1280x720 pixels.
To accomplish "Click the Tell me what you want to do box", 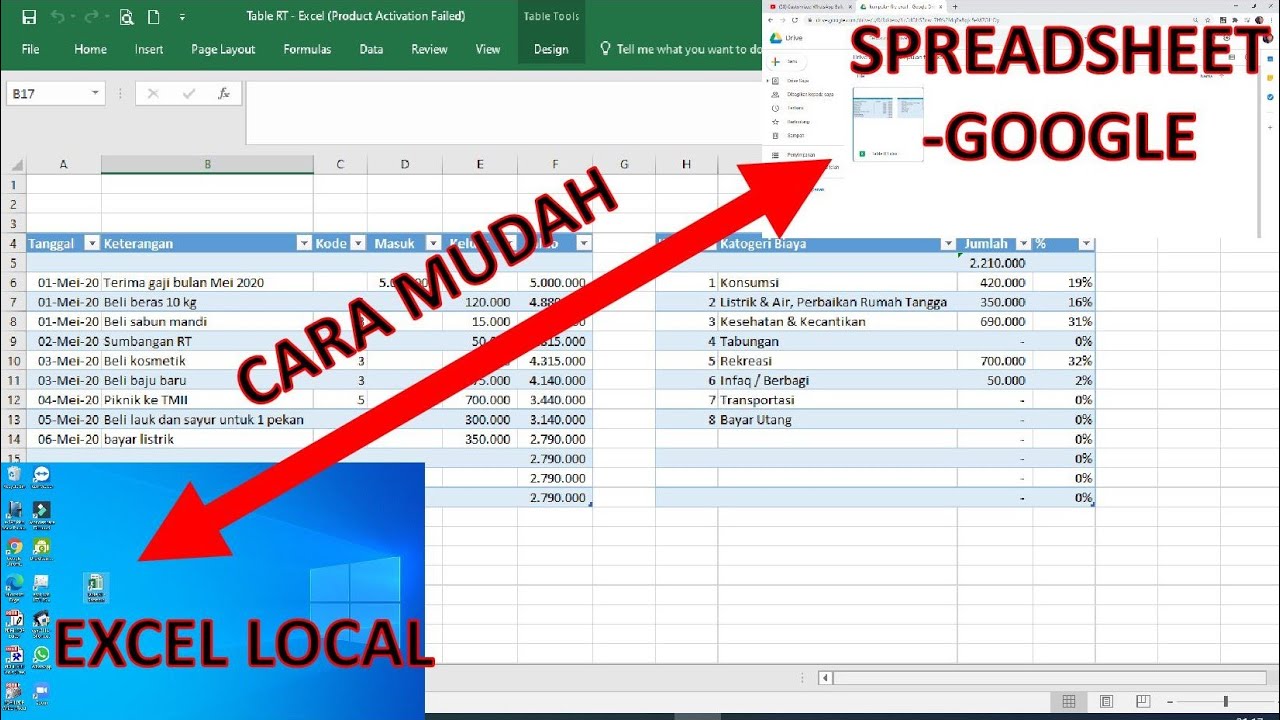I will click(680, 49).
